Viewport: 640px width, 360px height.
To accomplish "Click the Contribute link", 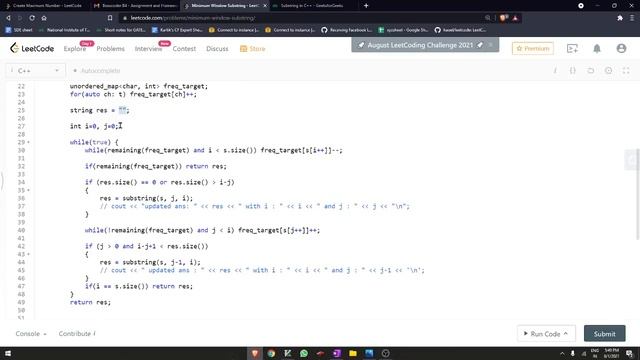I will click(x=77, y=334).
